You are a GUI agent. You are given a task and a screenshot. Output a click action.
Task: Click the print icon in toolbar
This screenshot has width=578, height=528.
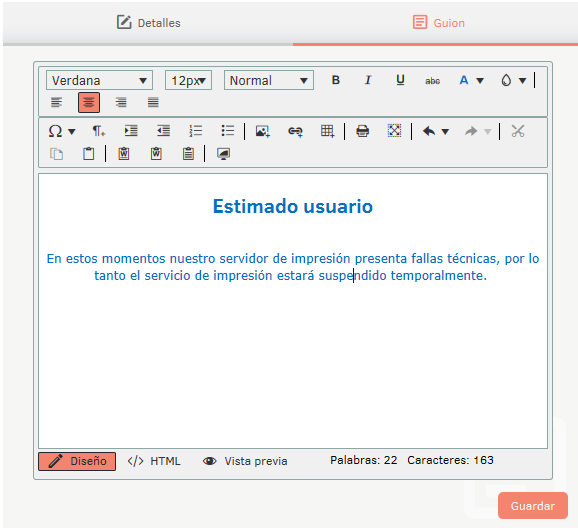pyautogui.click(x=362, y=131)
